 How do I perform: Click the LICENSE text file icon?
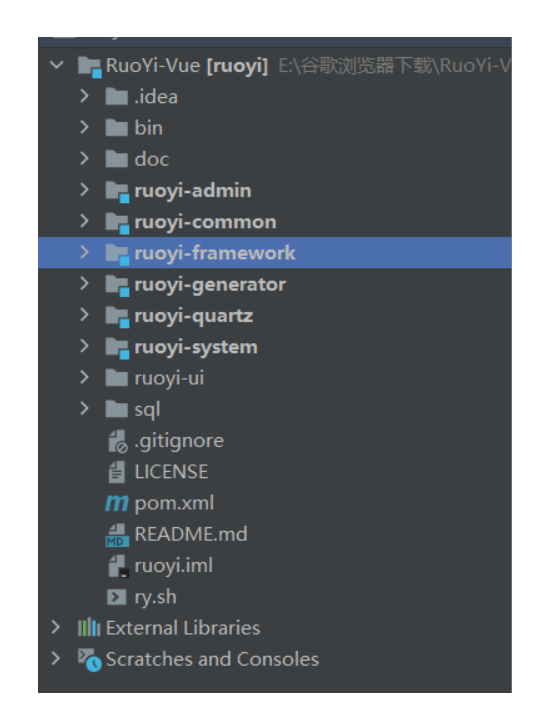[117, 472]
